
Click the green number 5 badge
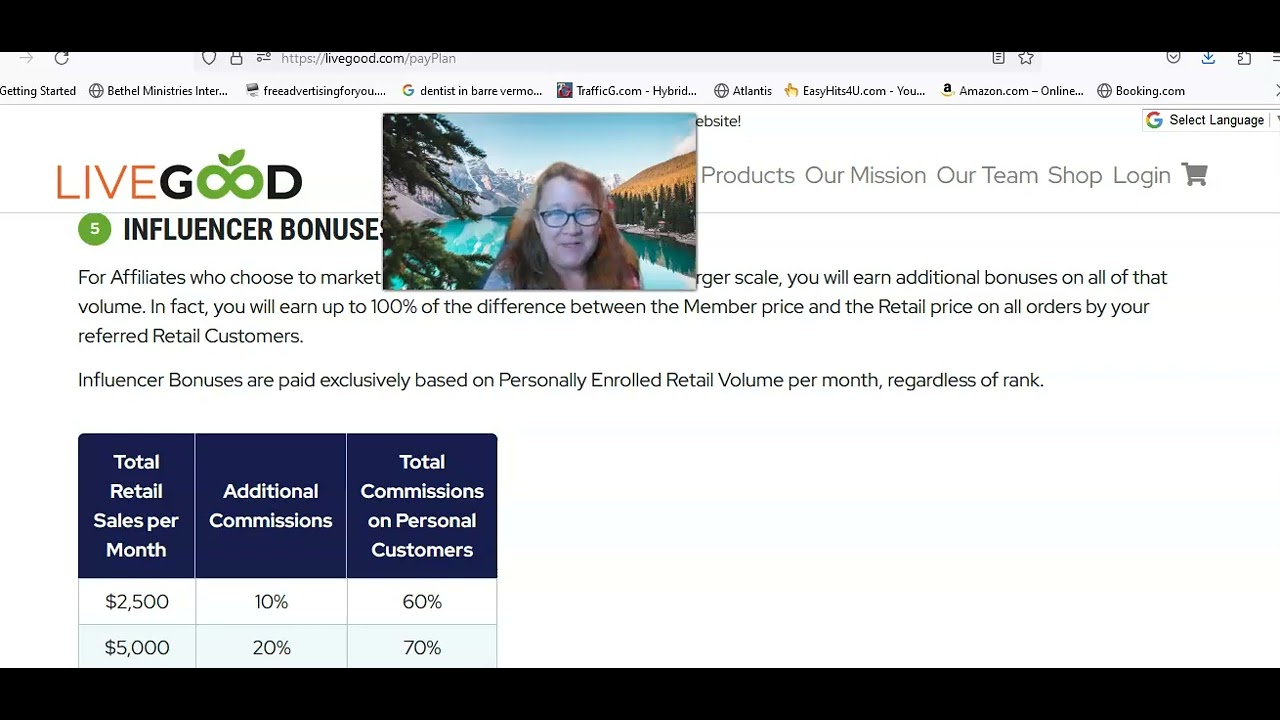click(x=94, y=229)
